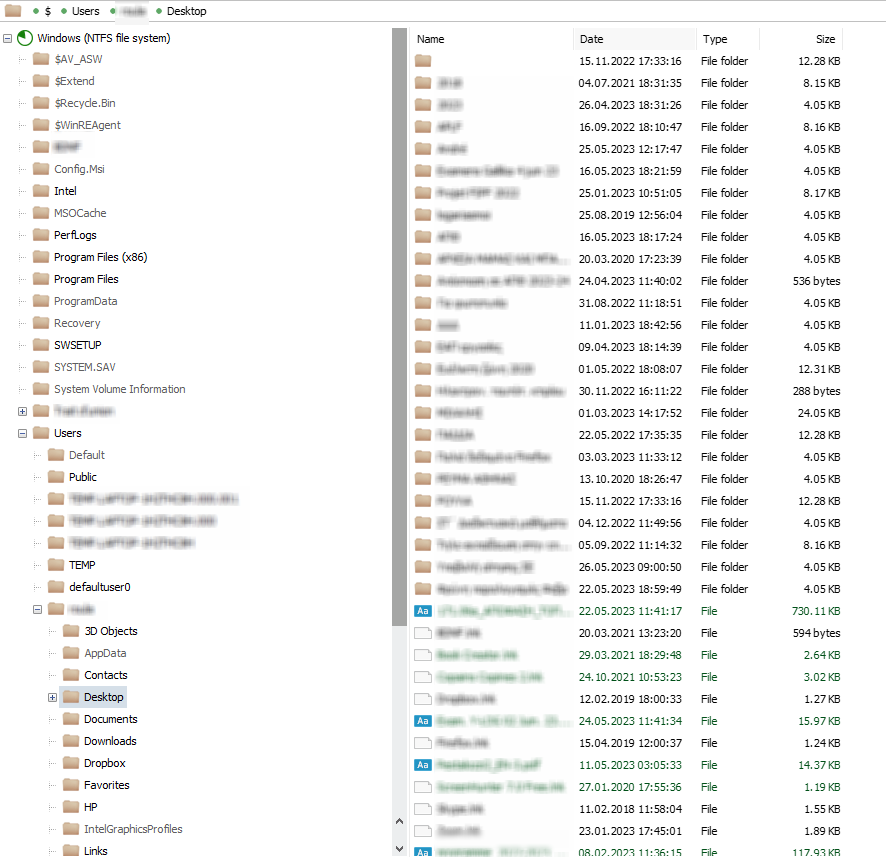The image size is (886, 857).
Task: Click the folder icon dated 04.07.2021 18:31:35
Action: pyautogui.click(x=423, y=83)
